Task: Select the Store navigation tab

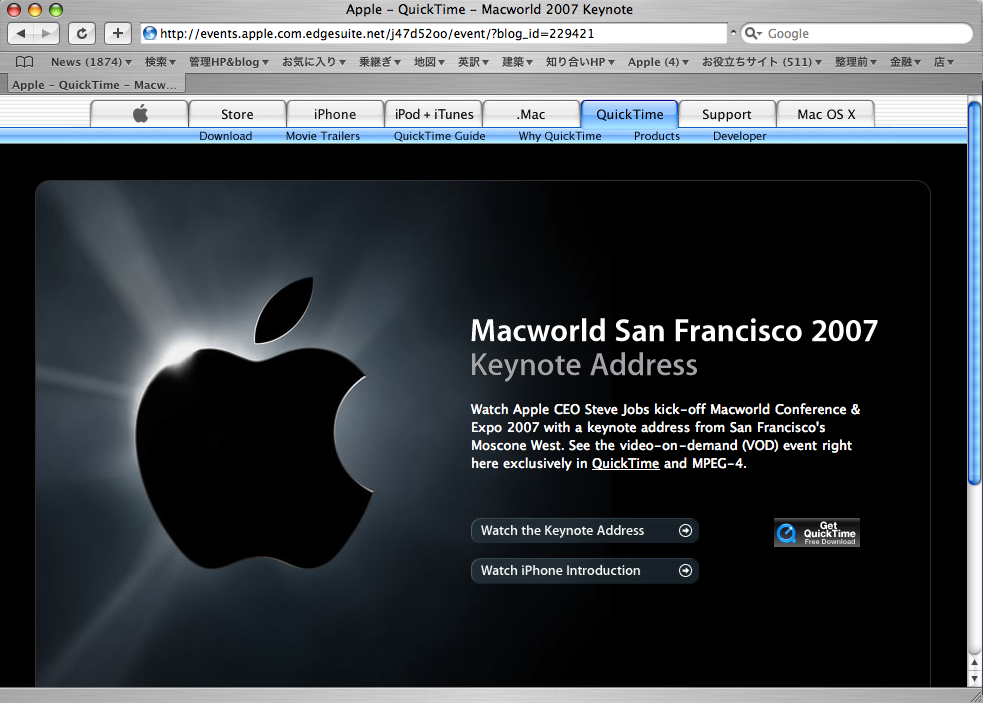Action: pyautogui.click(x=237, y=114)
